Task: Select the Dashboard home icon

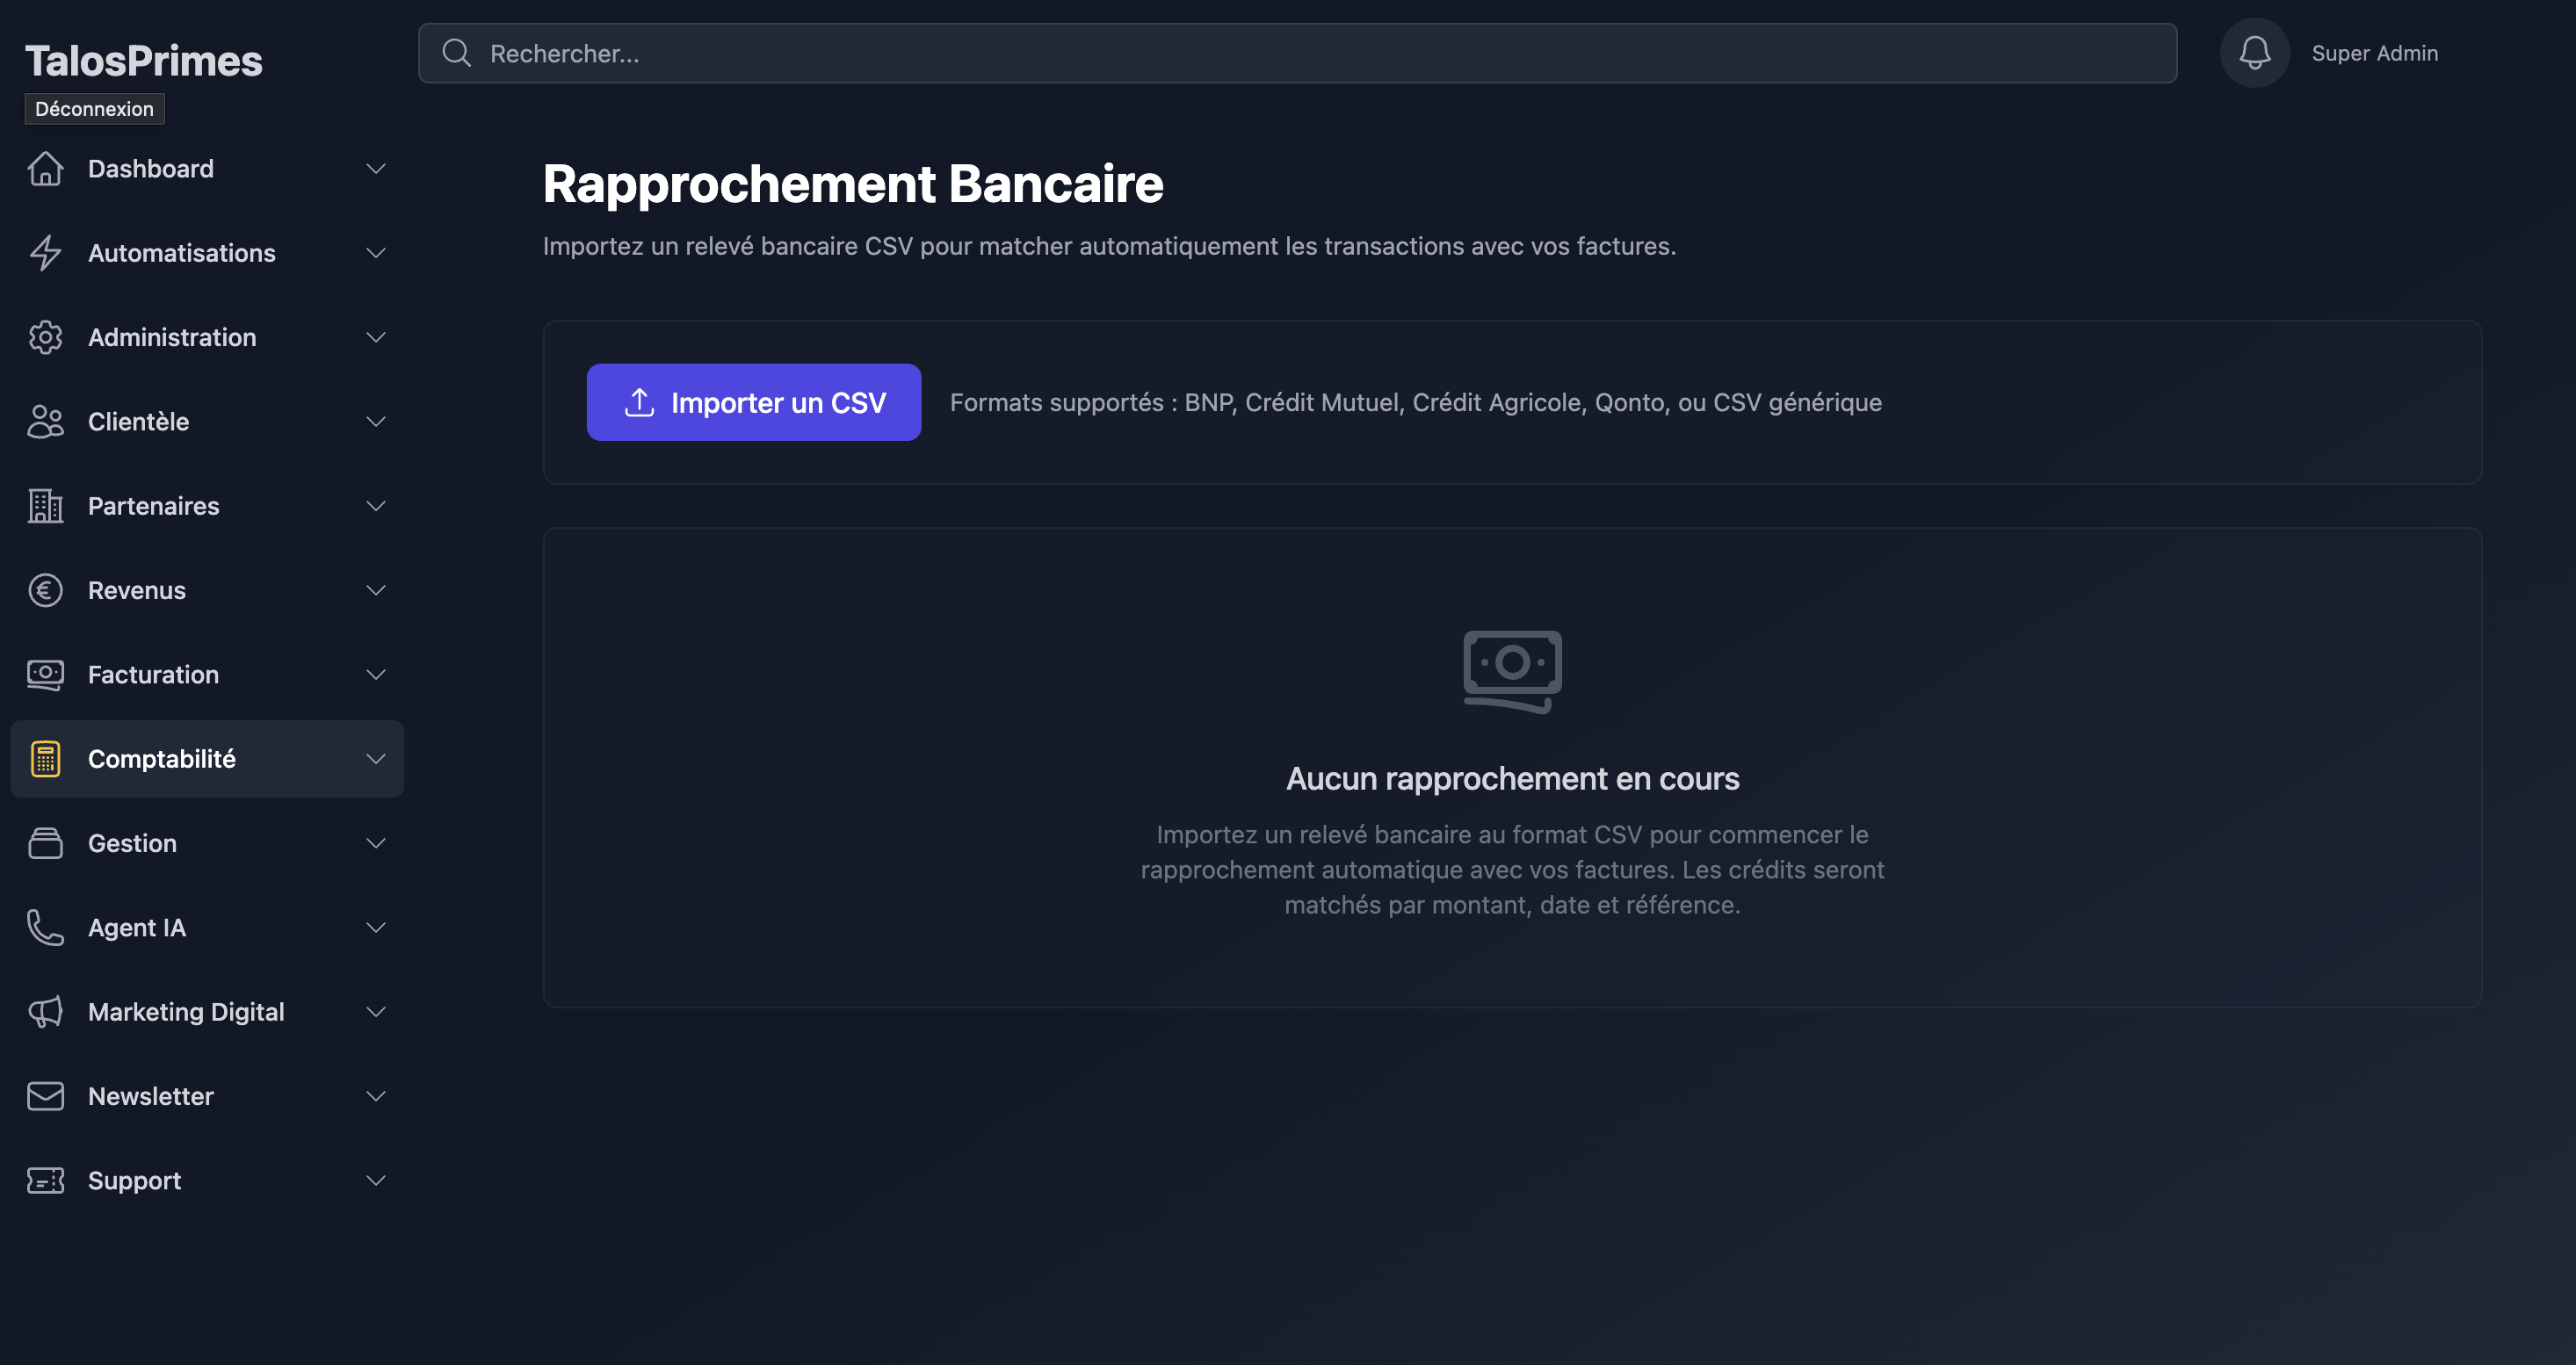Action: coord(45,168)
